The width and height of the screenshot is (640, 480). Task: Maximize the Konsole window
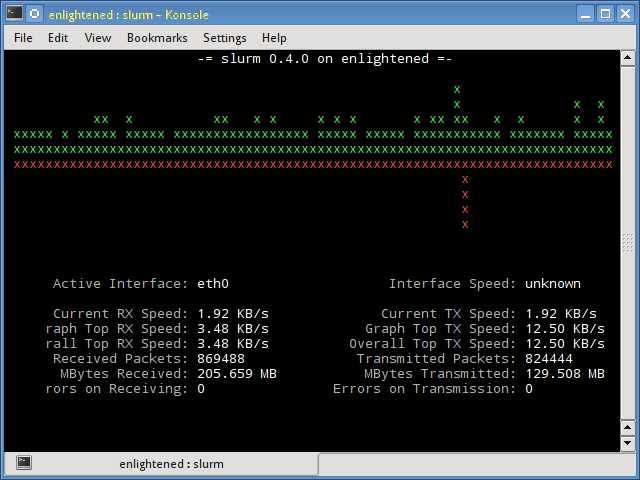point(606,14)
